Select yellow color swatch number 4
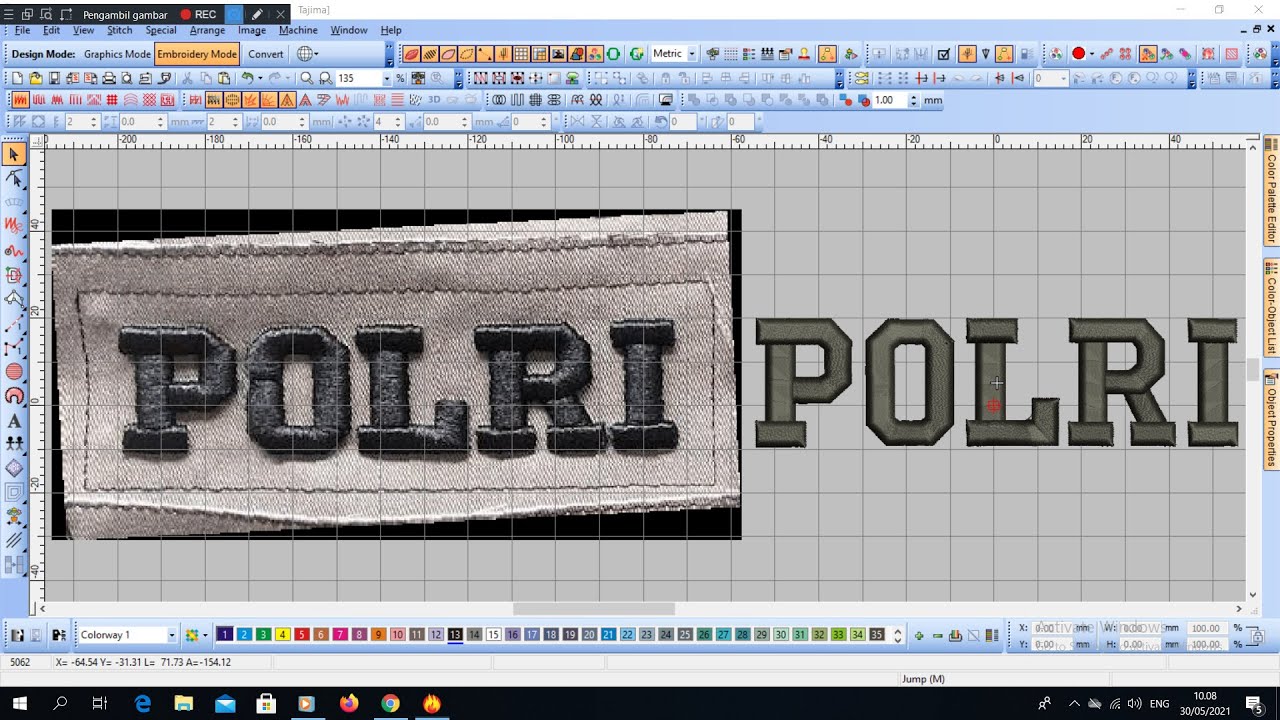 283,635
